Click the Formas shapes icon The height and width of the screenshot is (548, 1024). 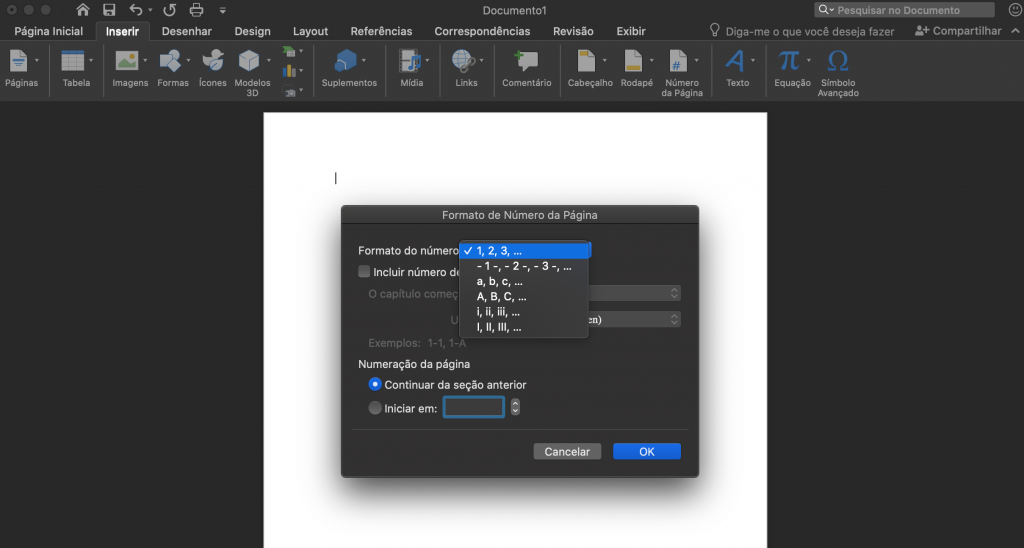pyautogui.click(x=170, y=61)
